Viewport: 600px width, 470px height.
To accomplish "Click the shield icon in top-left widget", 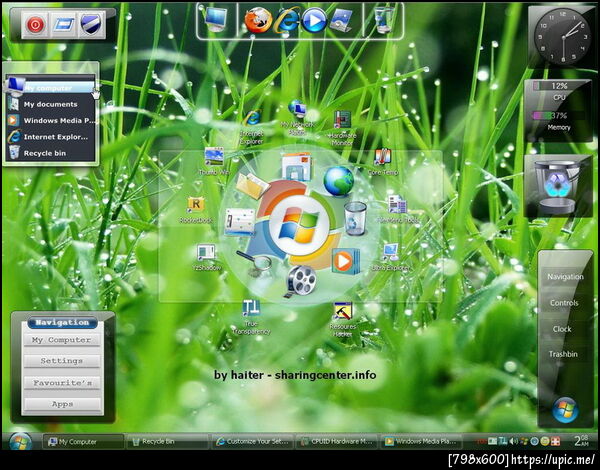I will coord(91,25).
